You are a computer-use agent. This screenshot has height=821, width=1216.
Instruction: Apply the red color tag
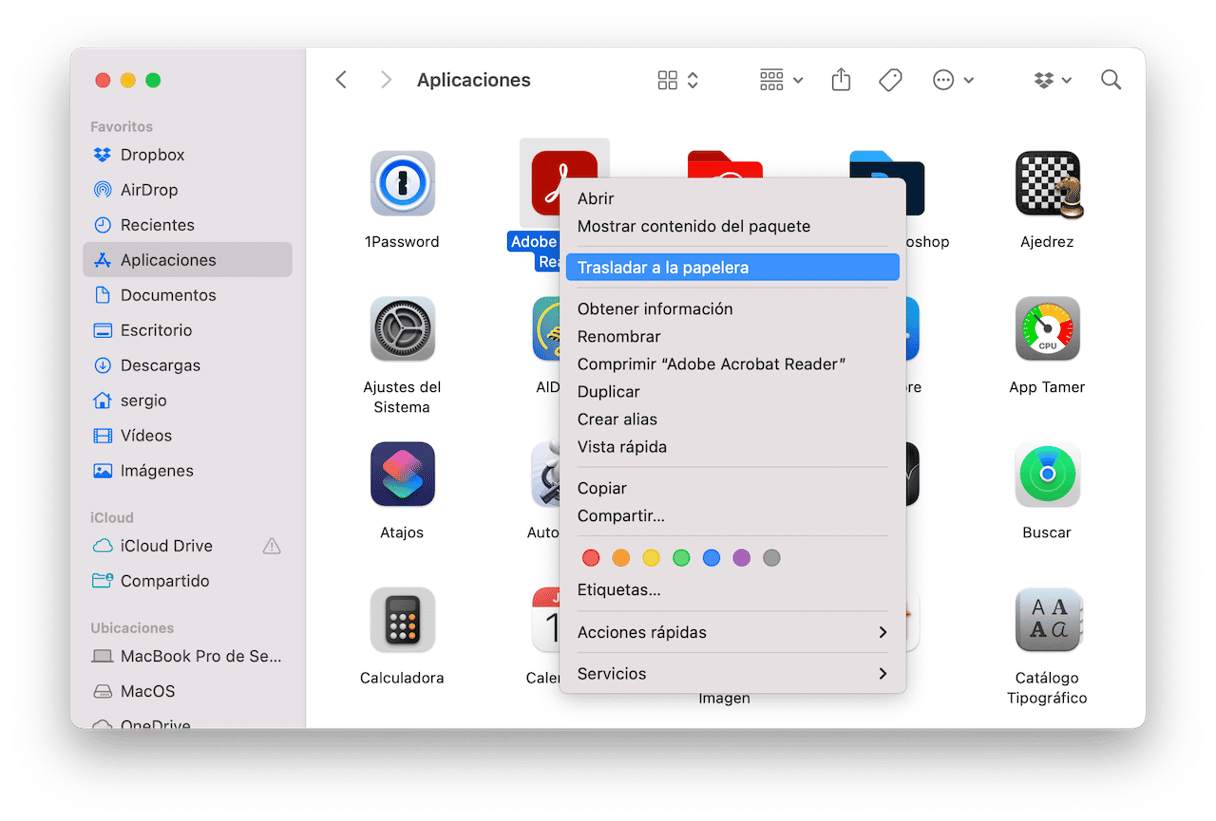(x=591, y=558)
